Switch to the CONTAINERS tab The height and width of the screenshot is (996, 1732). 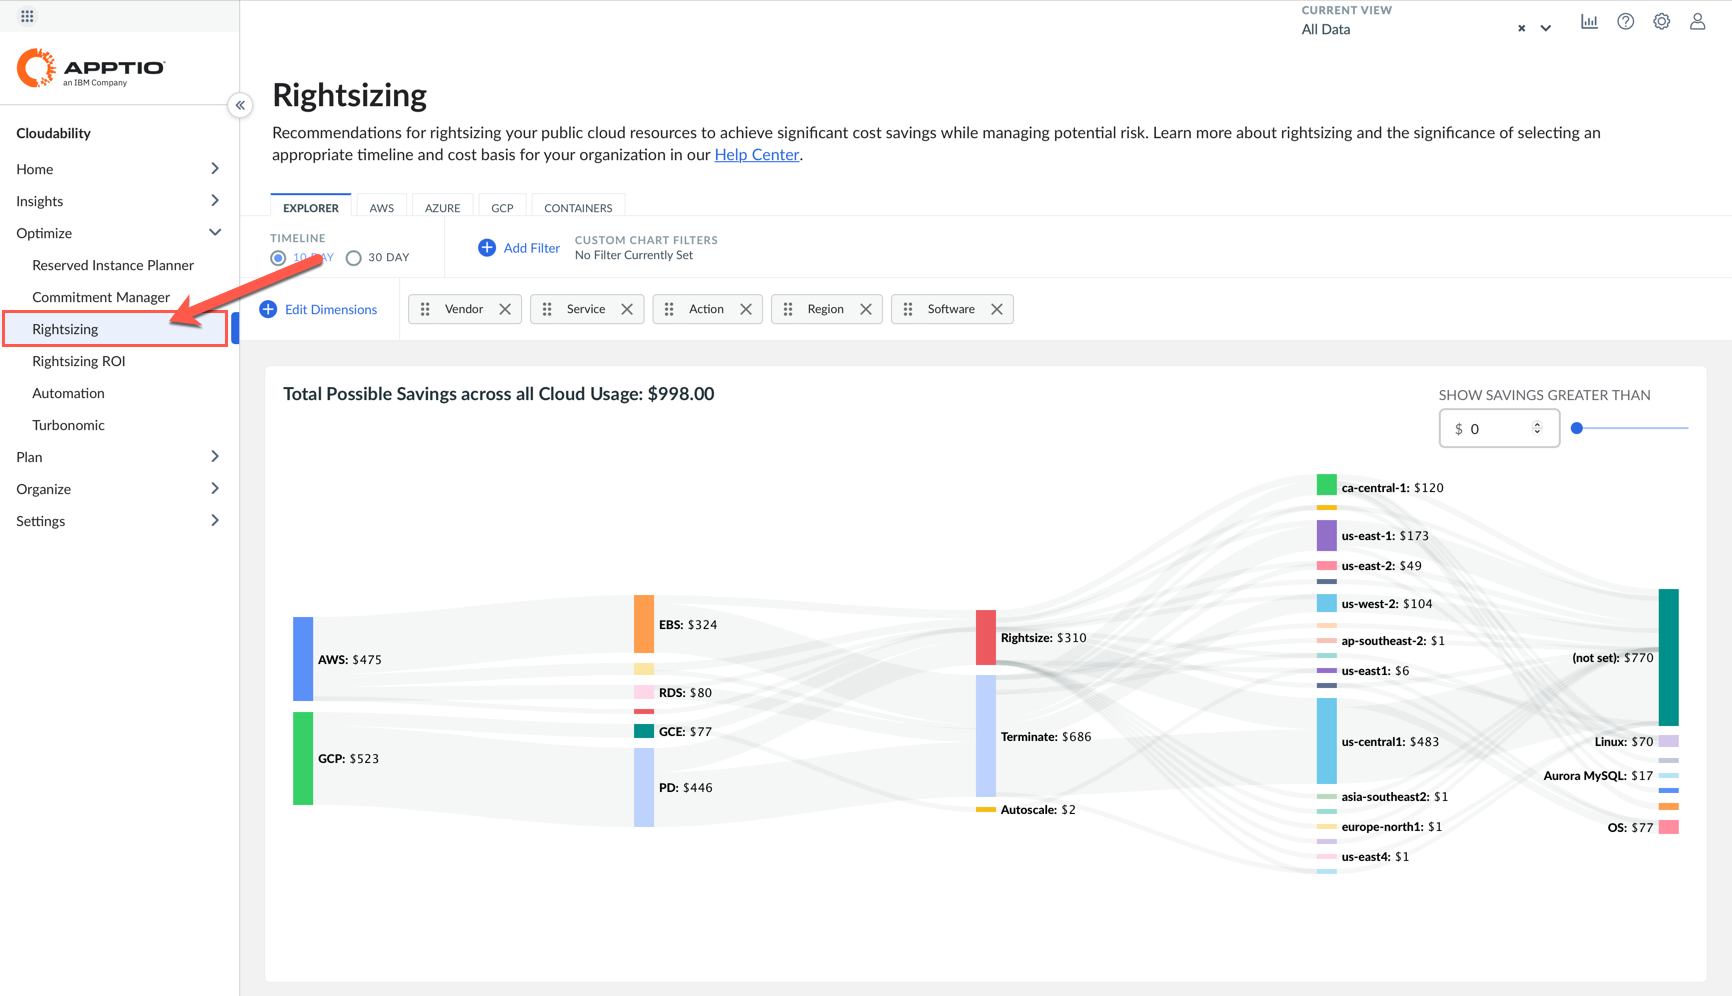[x=578, y=207]
